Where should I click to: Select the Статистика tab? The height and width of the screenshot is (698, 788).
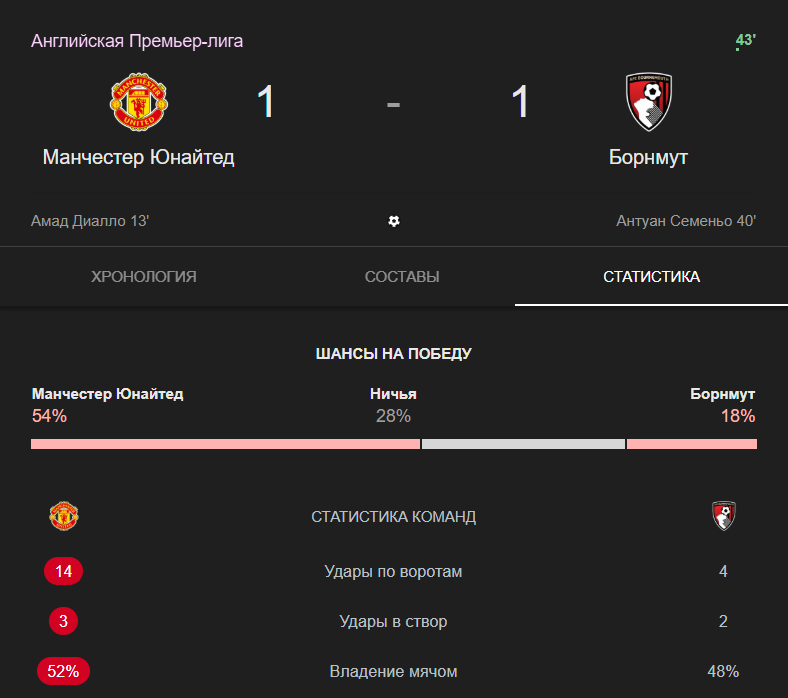[651, 276]
